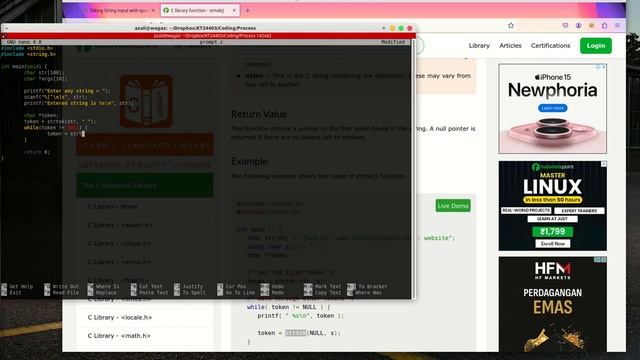Open the Certifications page
The image size is (640, 360).
point(551,45)
